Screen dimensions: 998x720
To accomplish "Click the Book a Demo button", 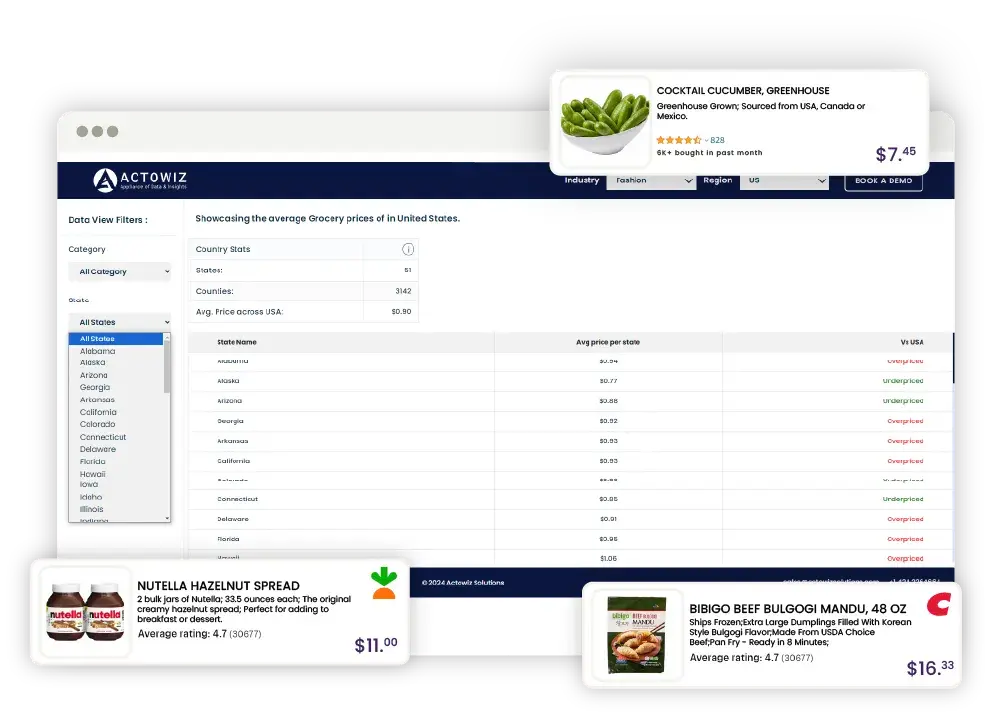I will pyautogui.click(x=883, y=181).
